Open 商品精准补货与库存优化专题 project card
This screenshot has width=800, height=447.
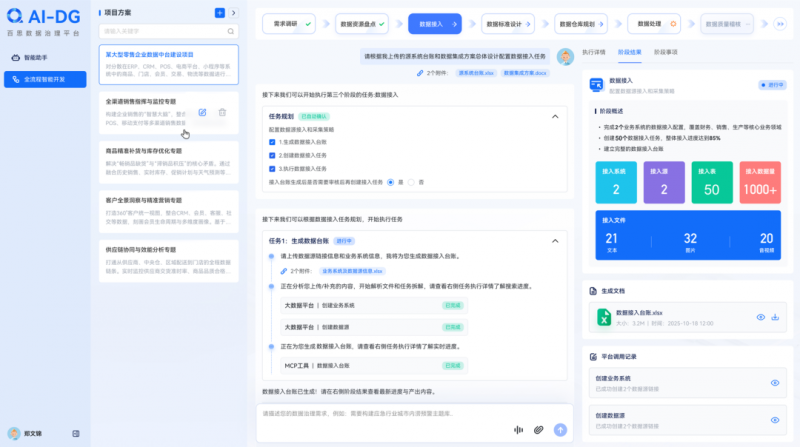pos(168,162)
